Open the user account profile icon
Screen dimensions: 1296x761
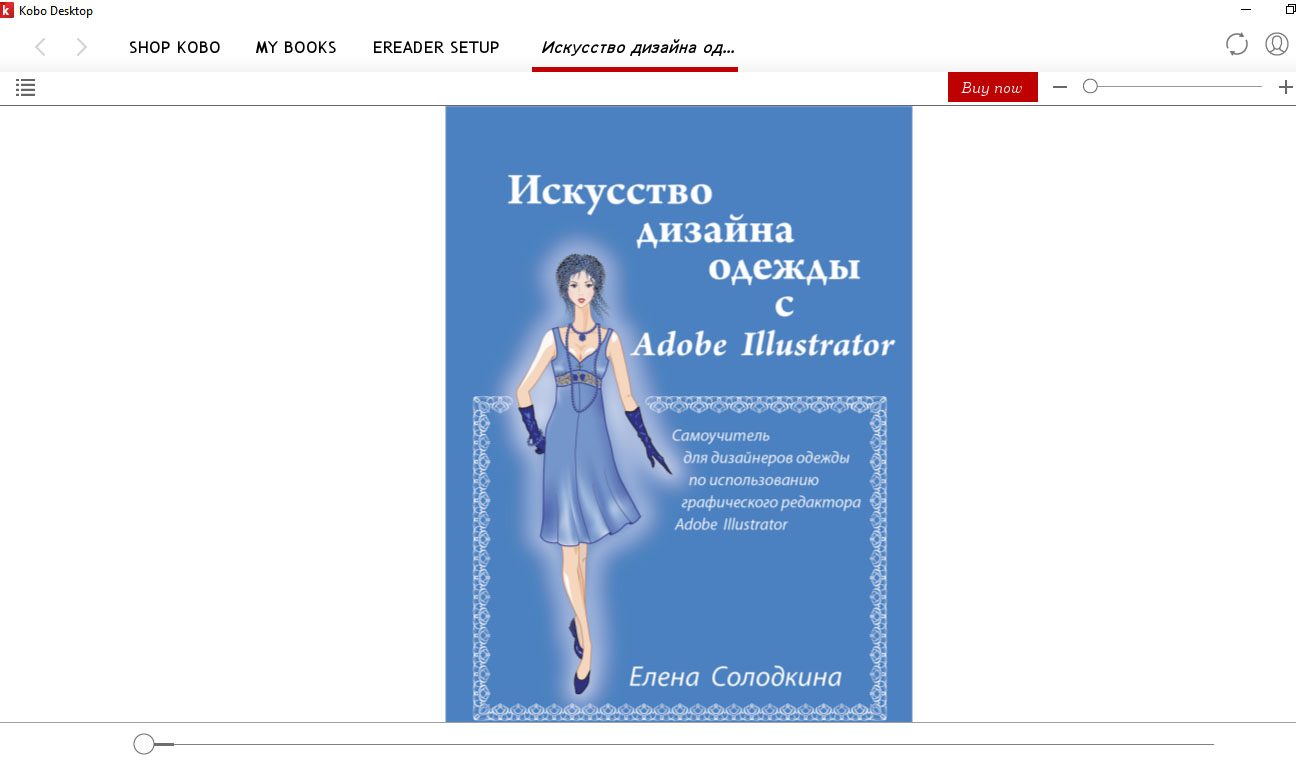pyautogui.click(x=1276, y=44)
